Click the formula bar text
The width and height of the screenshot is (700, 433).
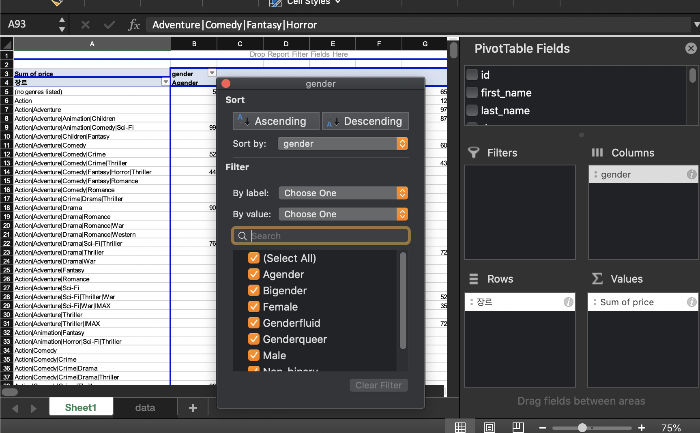pos(234,25)
